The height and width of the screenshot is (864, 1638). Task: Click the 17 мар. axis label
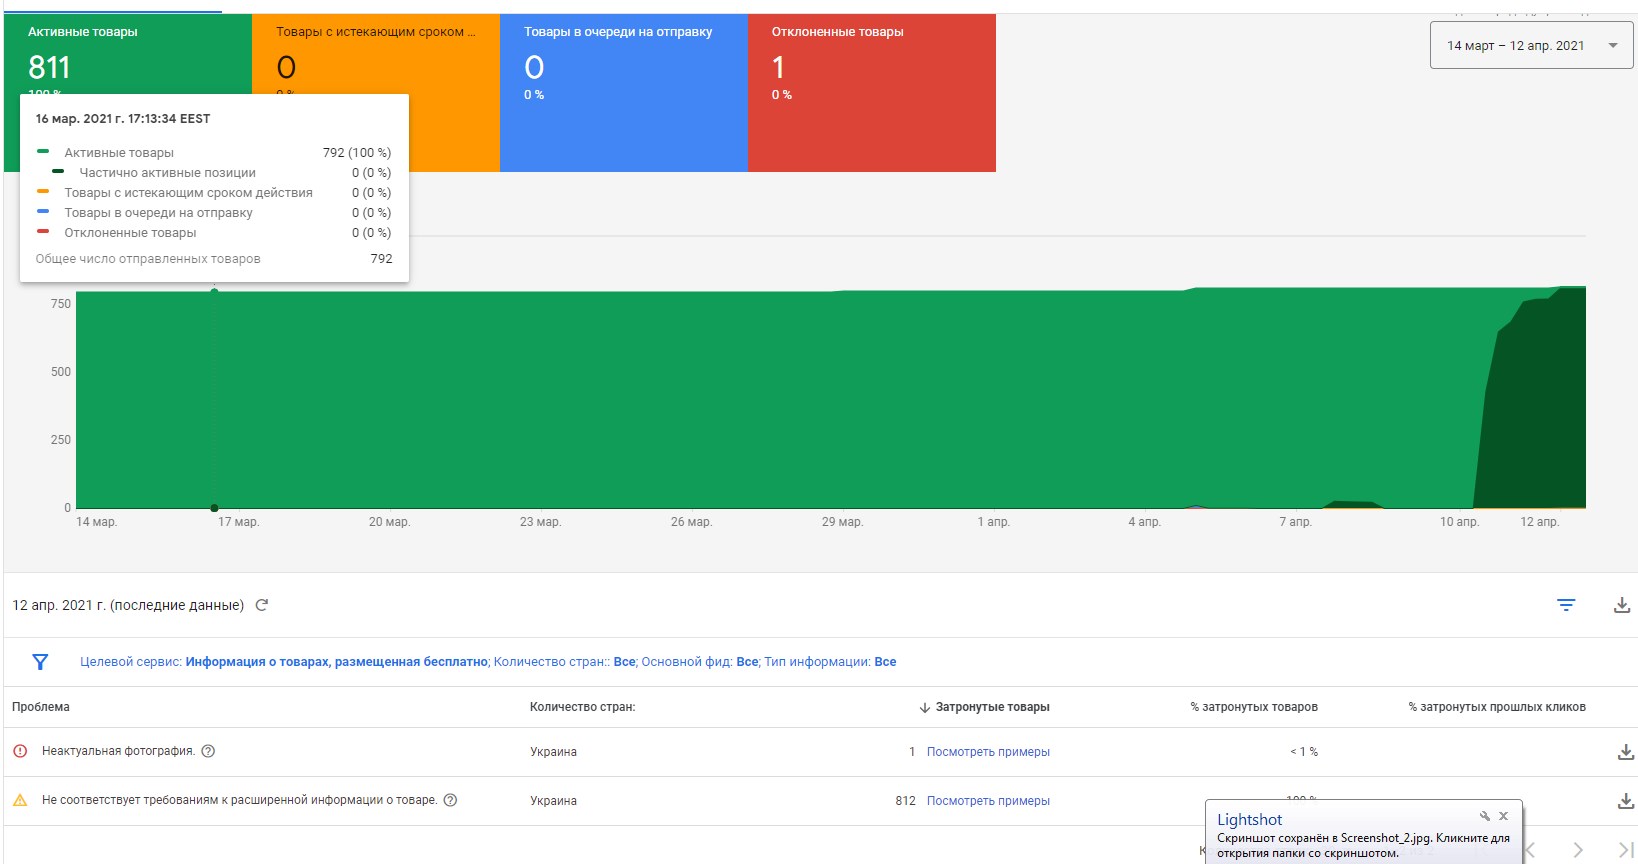point(238,522)
